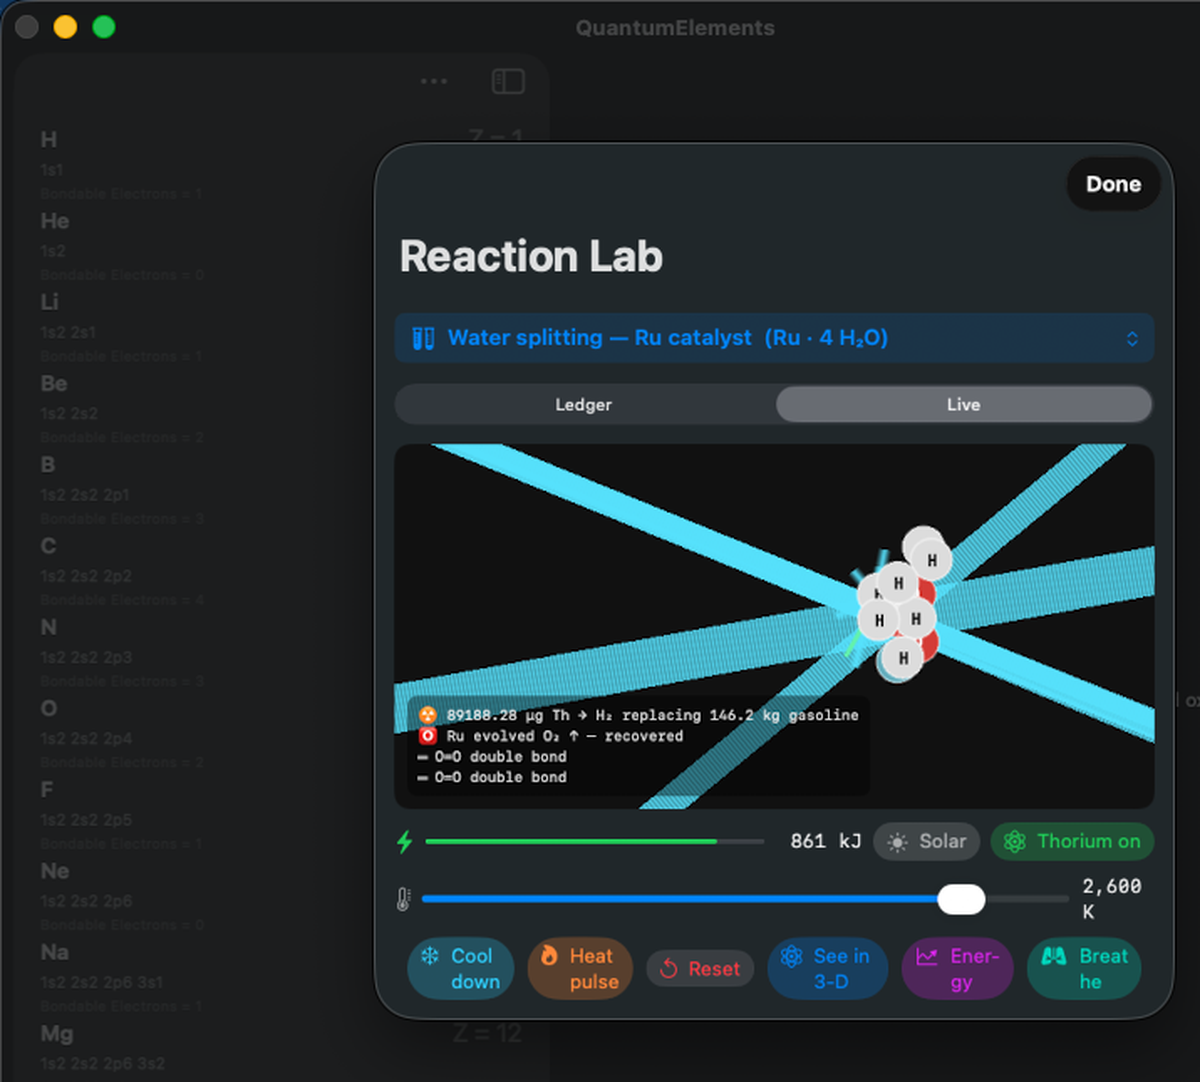Image resolution: width=1200 pixels, height=1082 pixels.
Task: Click the green lightning bolt energy icon
Action: click(404, 842)
